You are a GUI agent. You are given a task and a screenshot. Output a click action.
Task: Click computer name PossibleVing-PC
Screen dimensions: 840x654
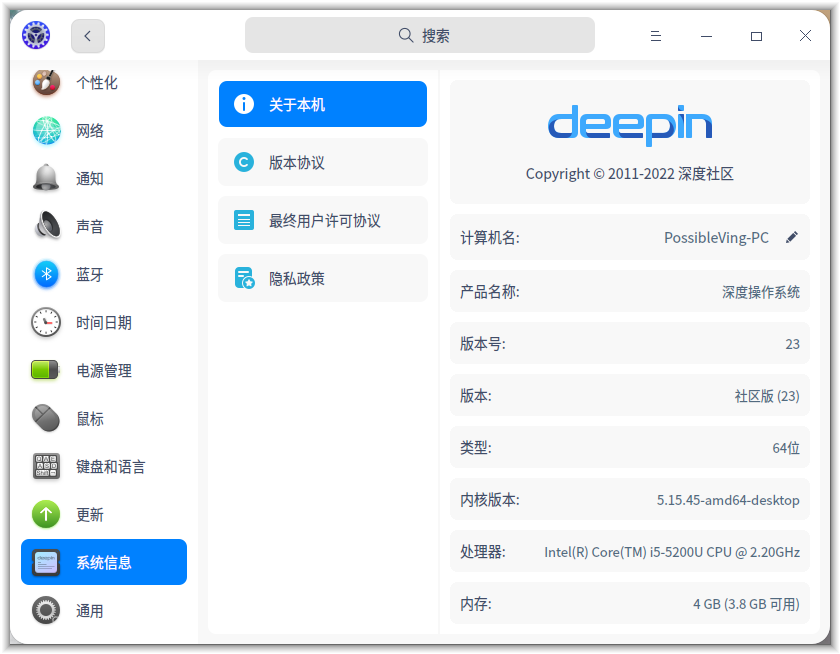[x=716, y=237]
